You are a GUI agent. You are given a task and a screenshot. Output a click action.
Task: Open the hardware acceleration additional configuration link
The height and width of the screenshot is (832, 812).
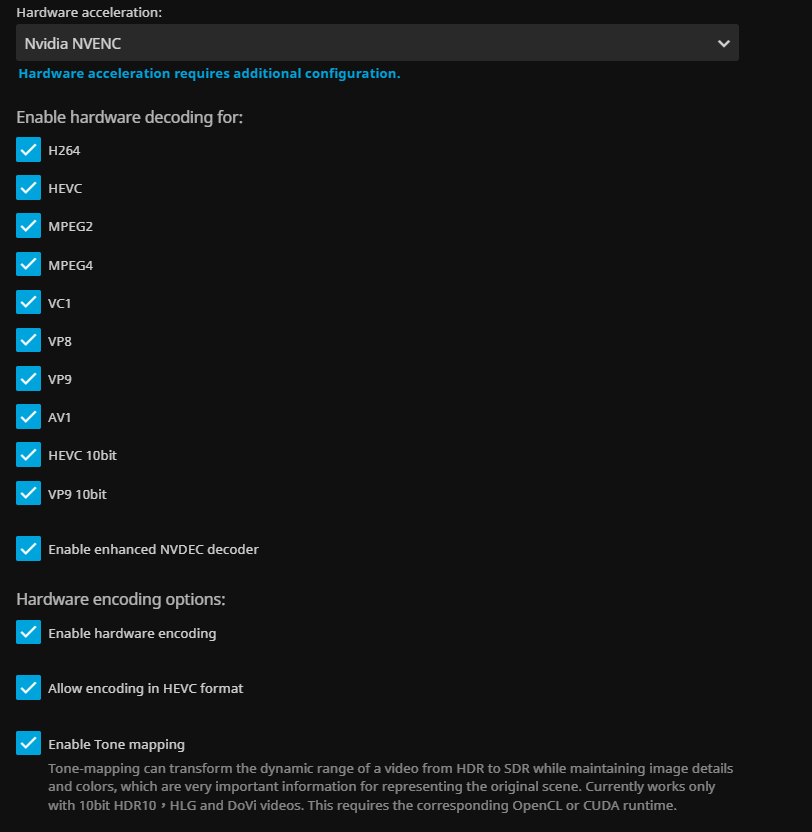[209, 74]
